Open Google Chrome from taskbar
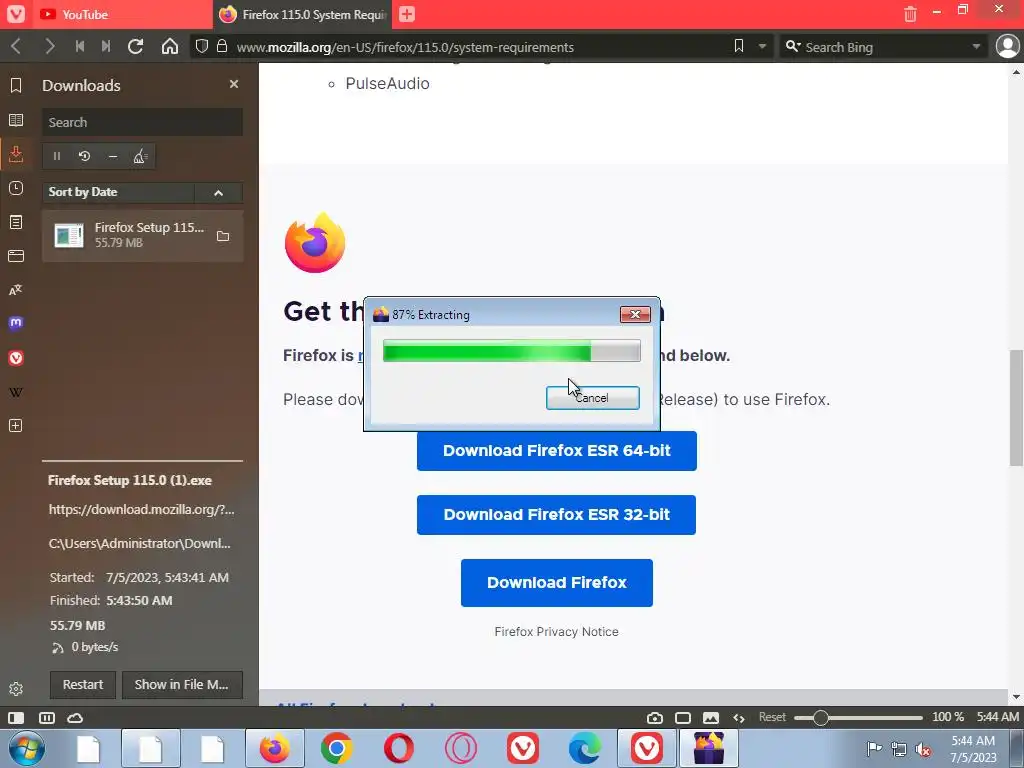Screen dimensions: 1024x768 (x=337, y=748)
